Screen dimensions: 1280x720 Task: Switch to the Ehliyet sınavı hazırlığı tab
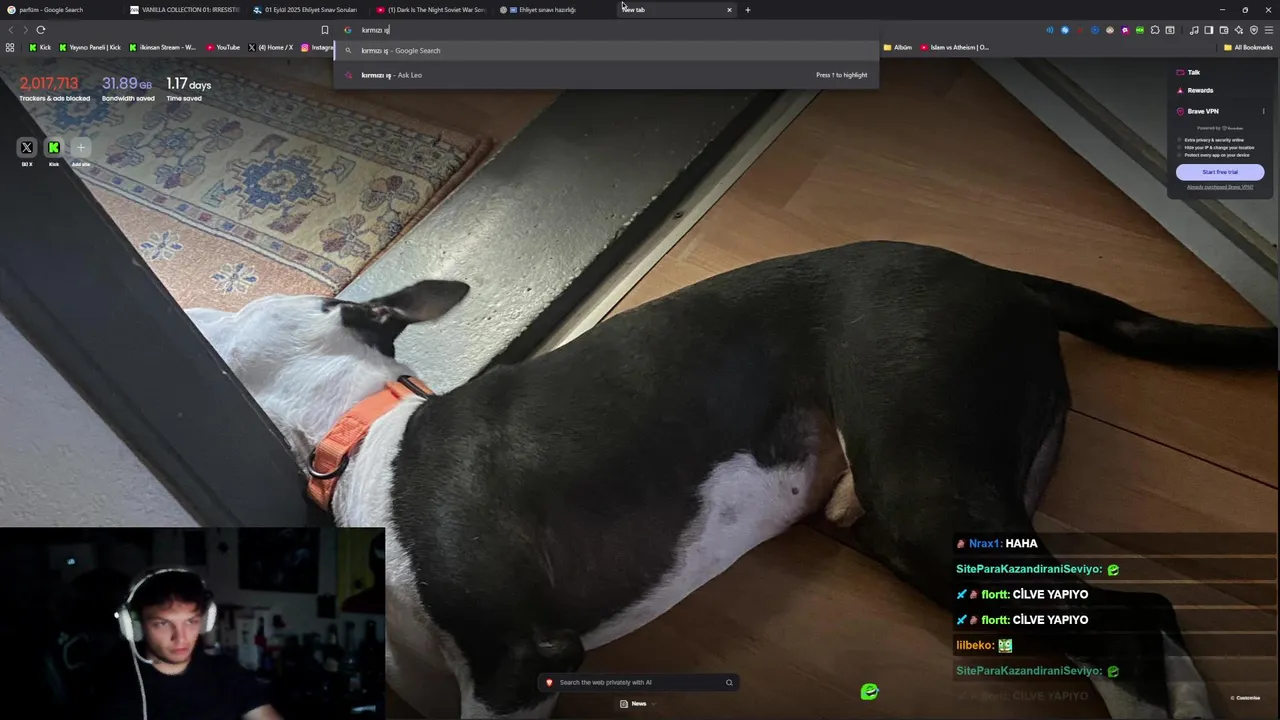click(554, 10)
